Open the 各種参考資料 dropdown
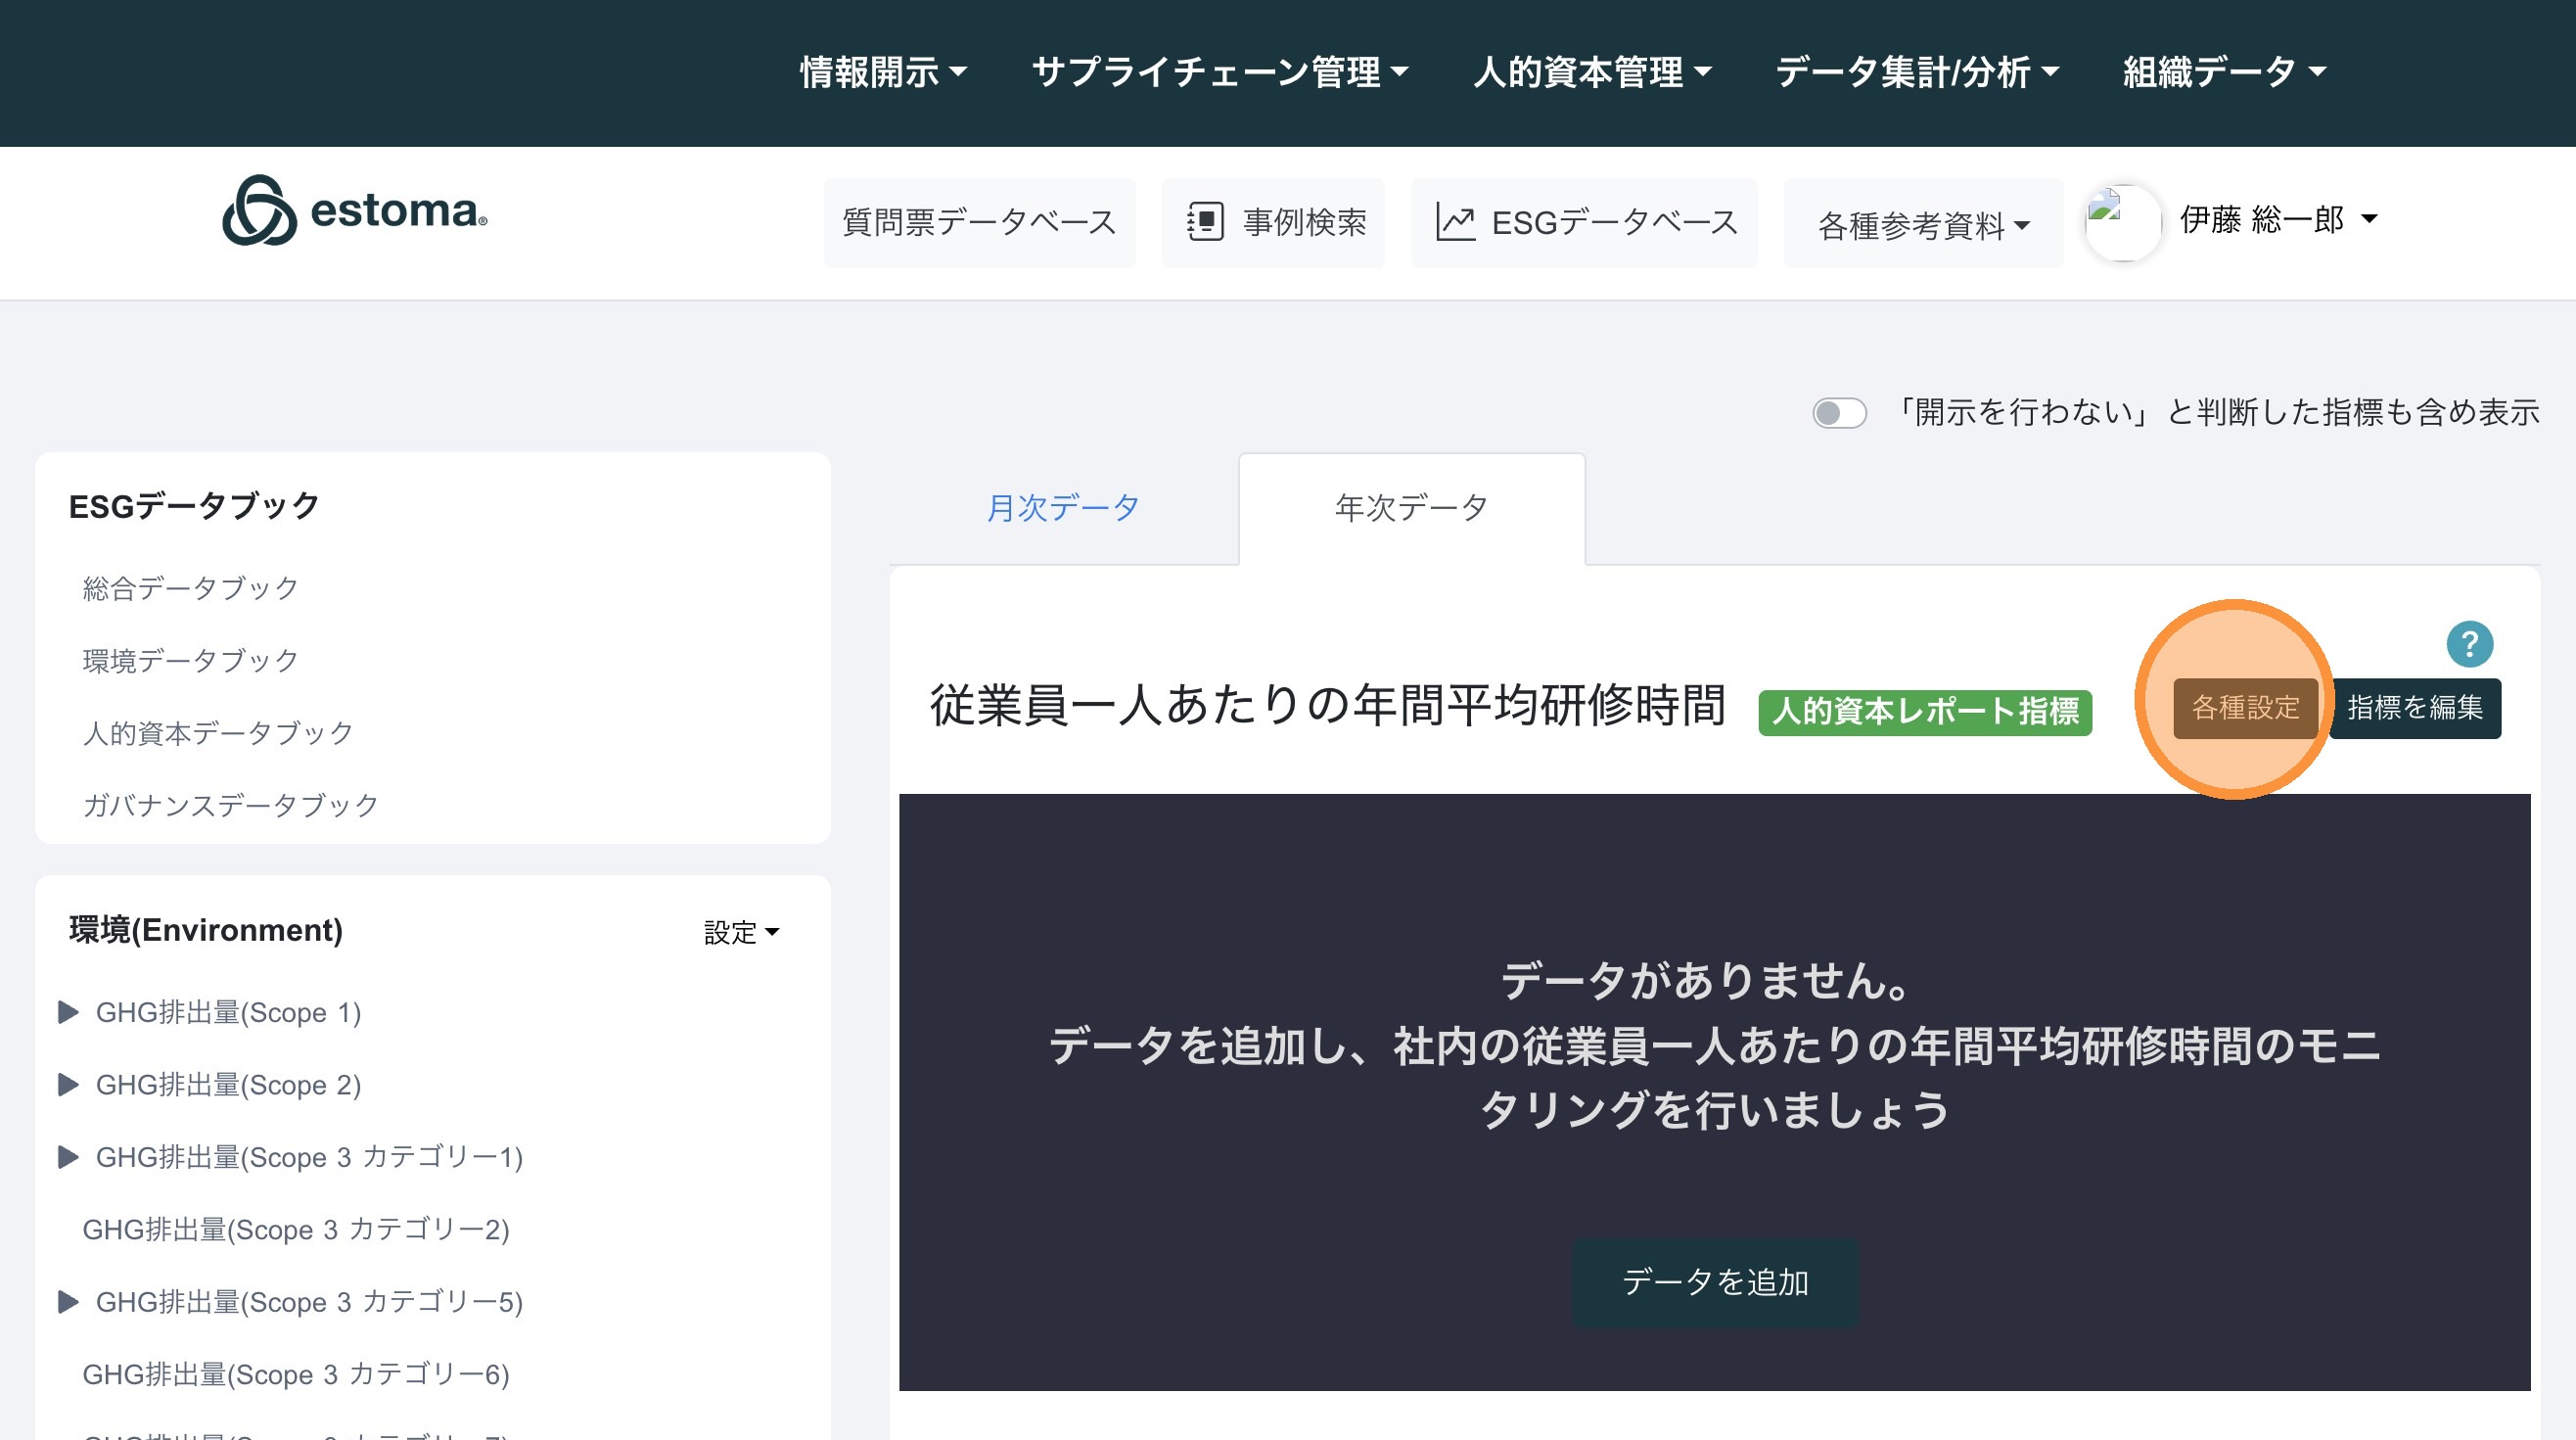This screenshot has width=2576, height=1440. click(1922, 225)
